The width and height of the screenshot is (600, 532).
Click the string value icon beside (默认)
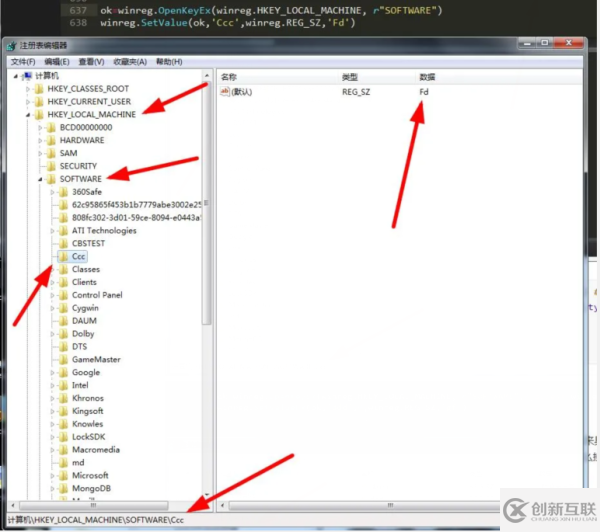(x=225, y=91)
